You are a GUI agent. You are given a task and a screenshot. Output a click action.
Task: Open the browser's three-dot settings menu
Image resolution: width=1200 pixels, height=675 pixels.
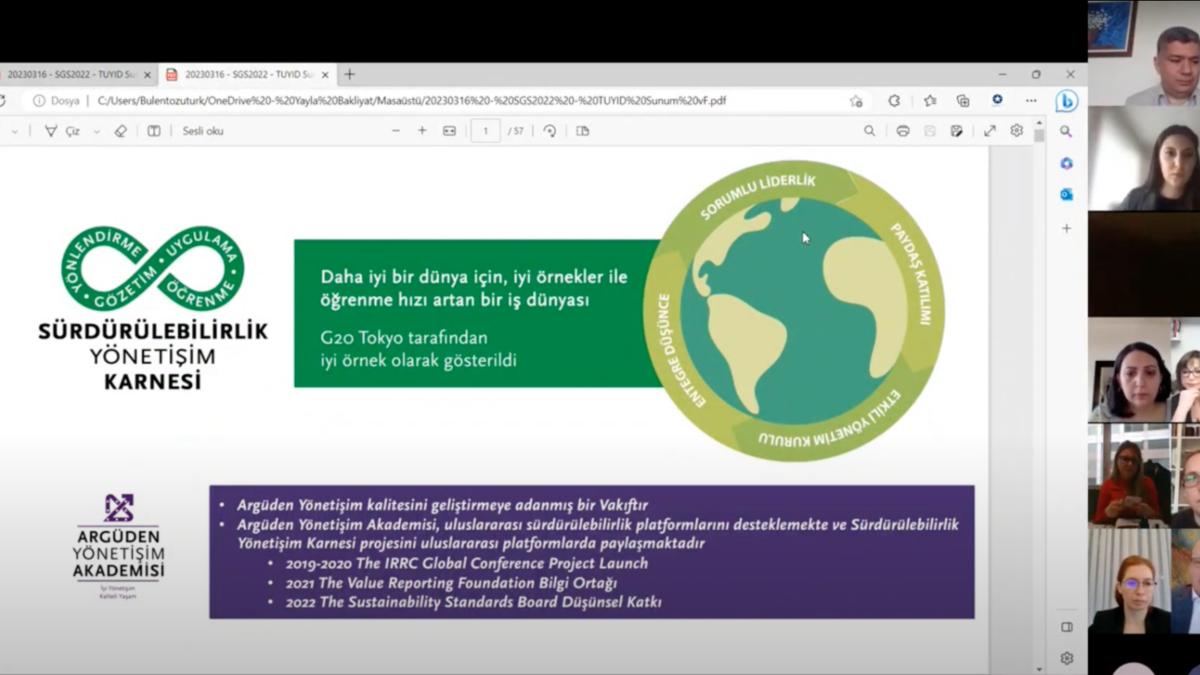1031,101
